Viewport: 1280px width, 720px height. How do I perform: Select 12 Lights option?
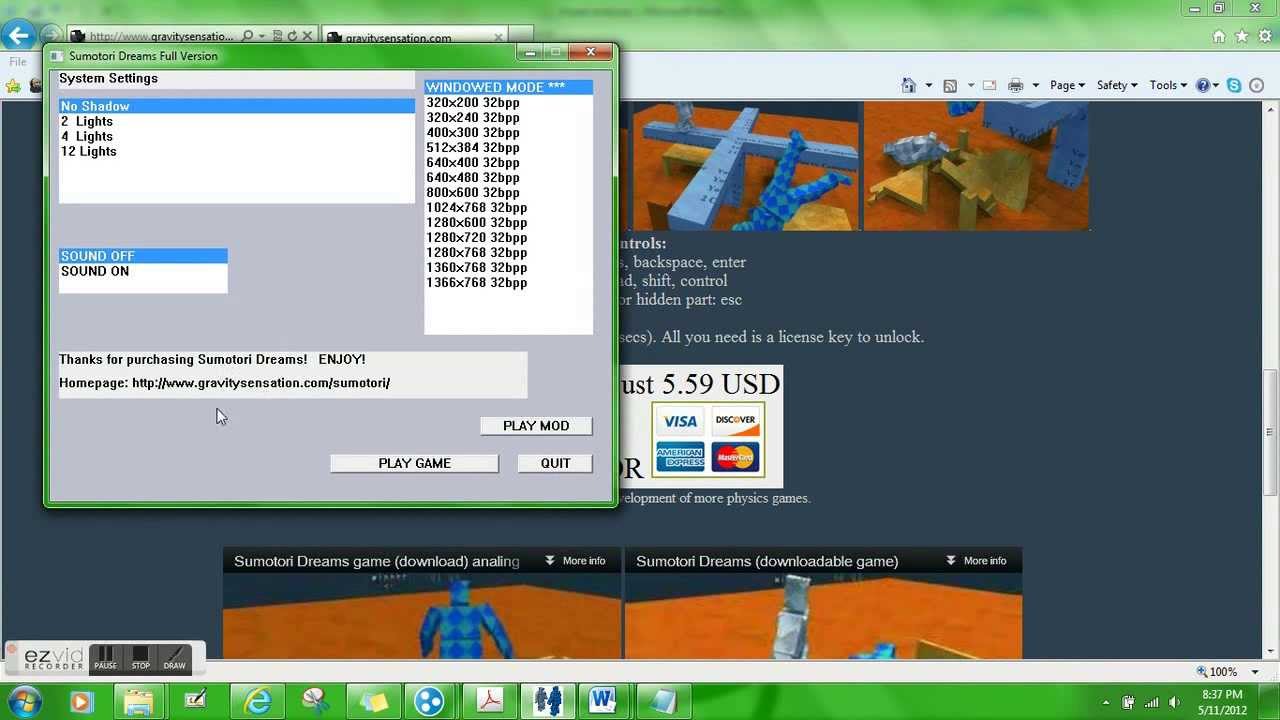pyautogui.click(x=236, y=151)
